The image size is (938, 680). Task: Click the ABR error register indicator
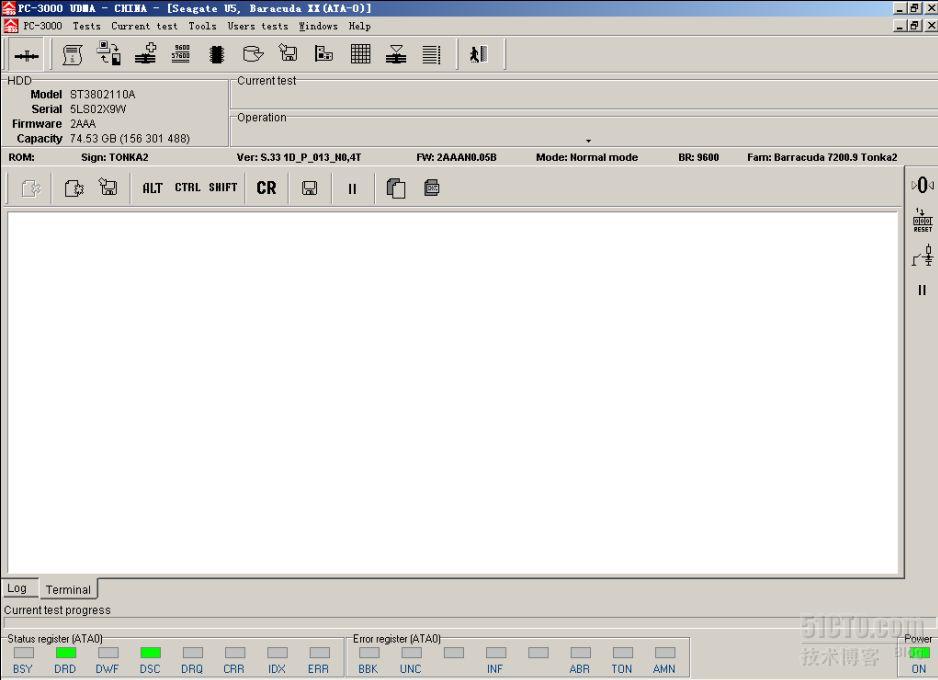580,652
